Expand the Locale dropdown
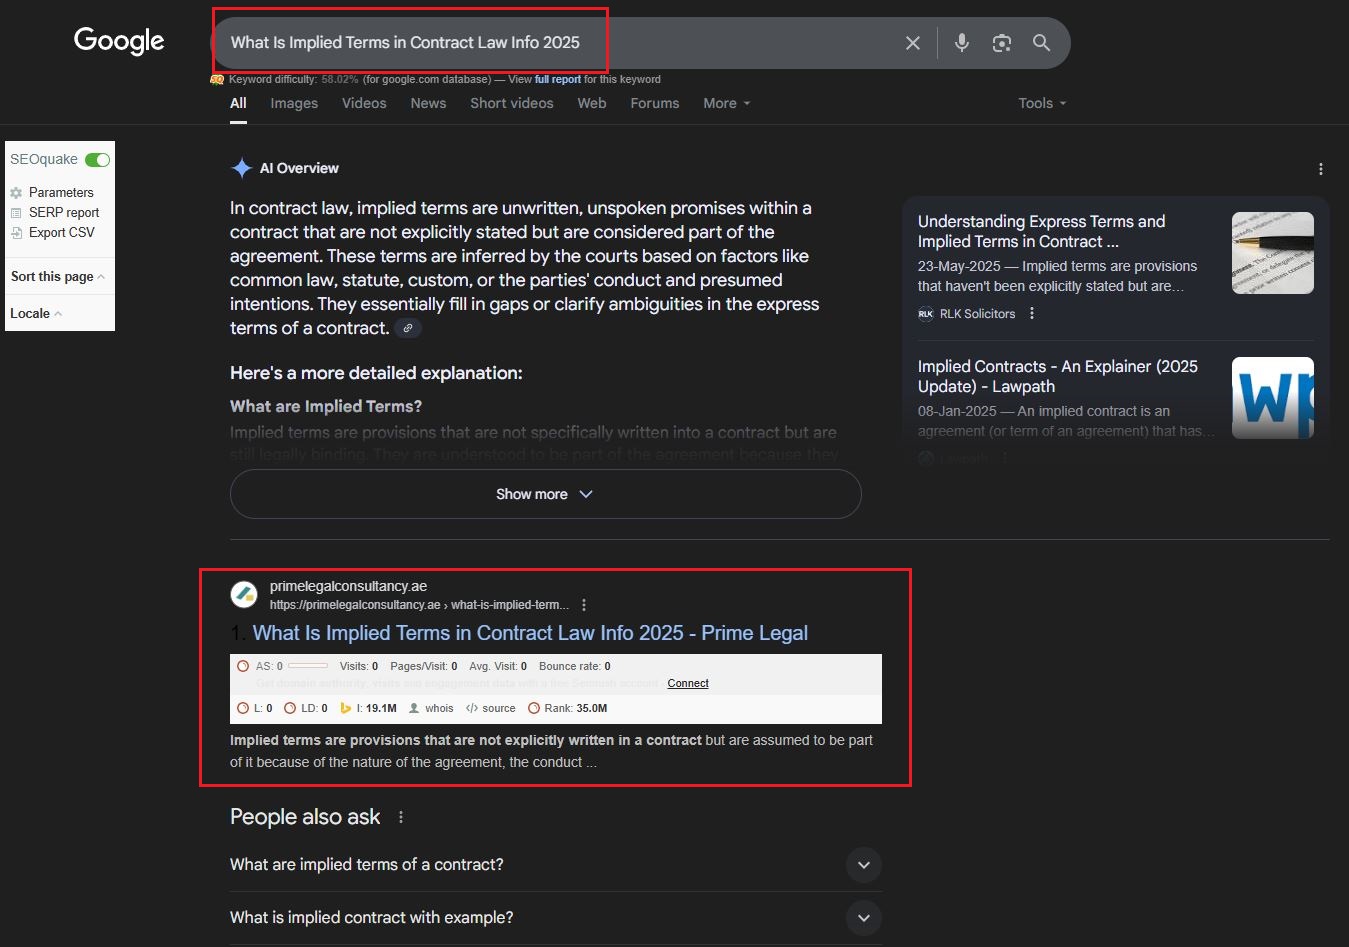The image size is (1349, 947). coord(36,313)
